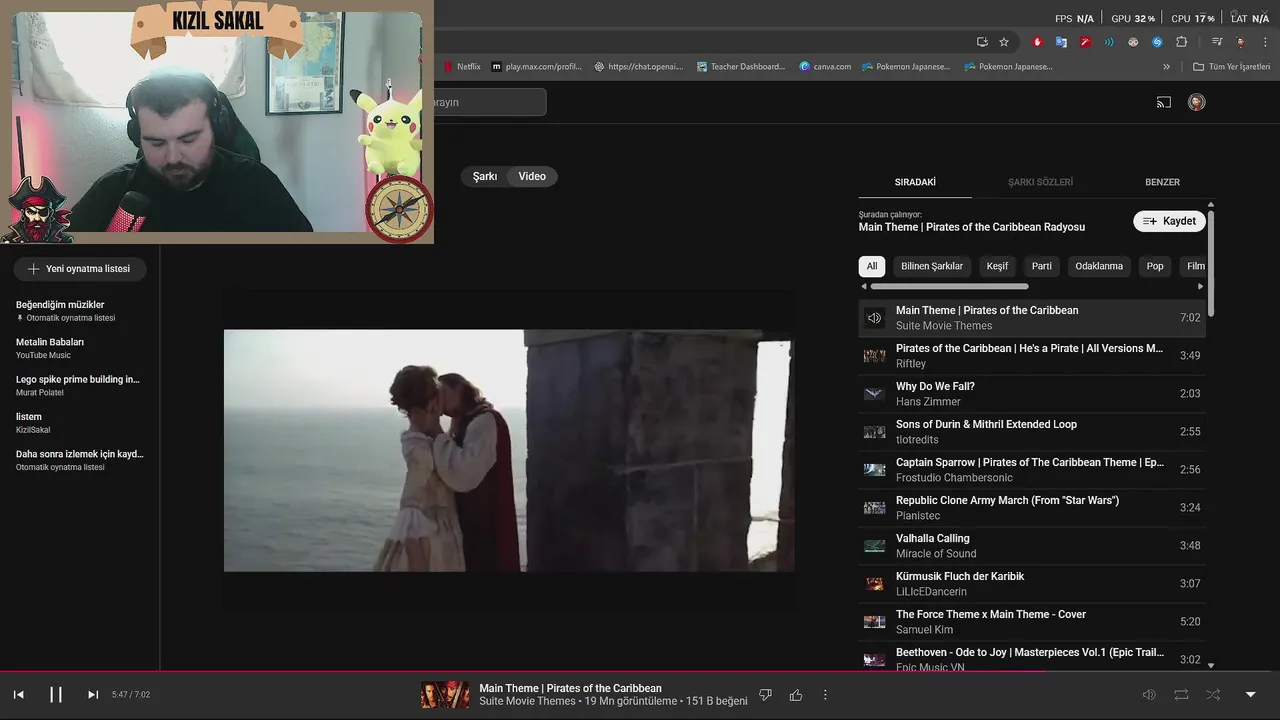
Task: Open the listem playlist
Action: coord(80,422)
